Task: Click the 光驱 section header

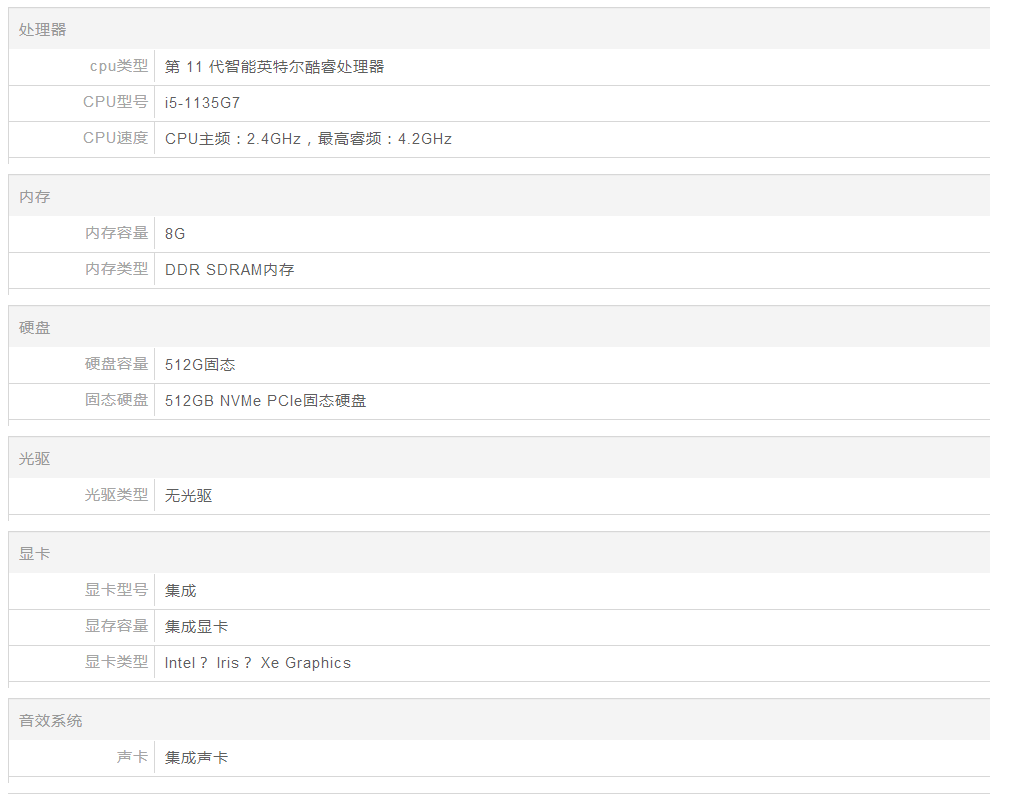Action: 34,459
